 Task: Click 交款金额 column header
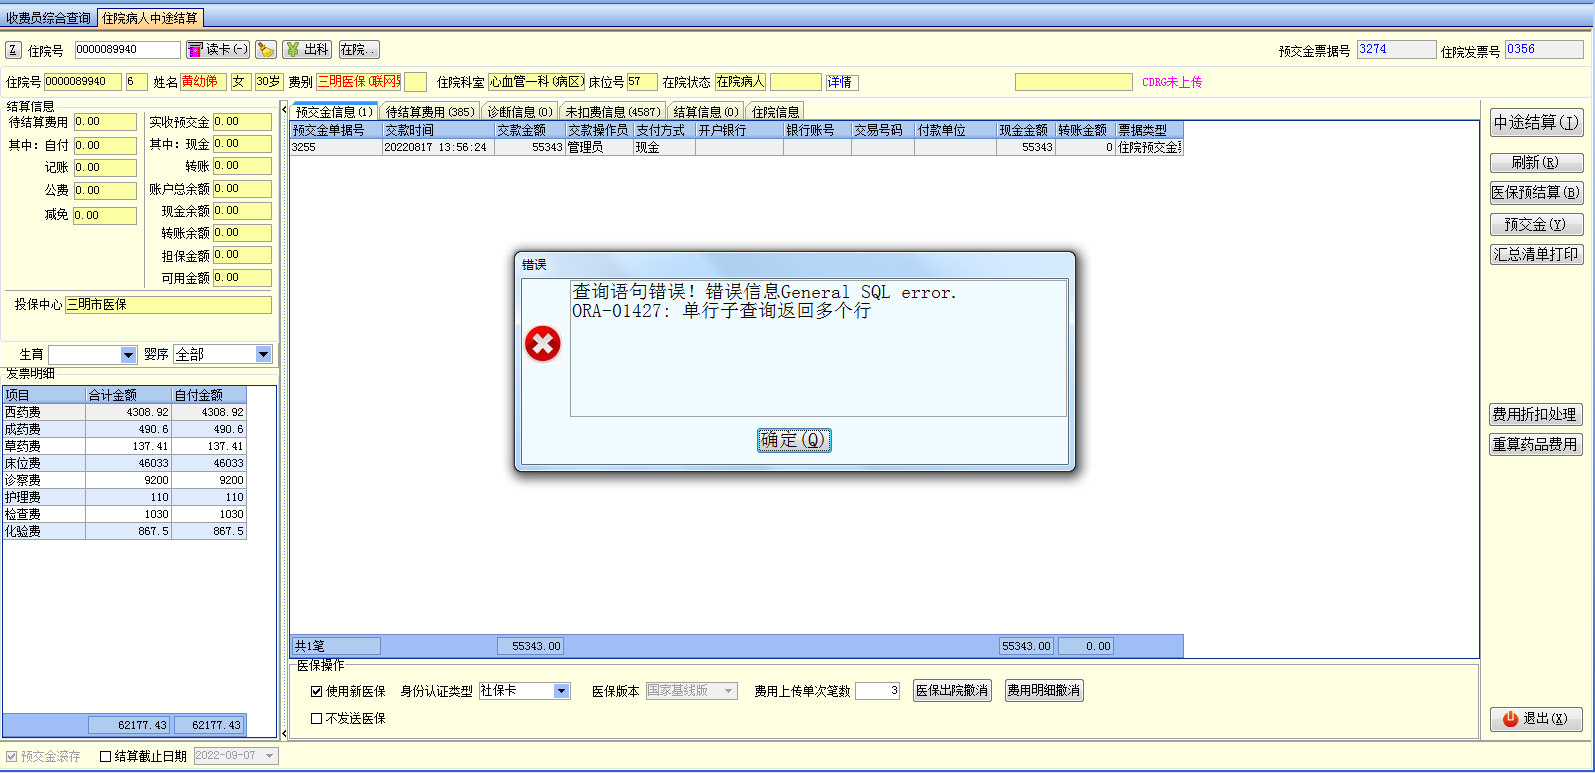click(x=530, y=130)
